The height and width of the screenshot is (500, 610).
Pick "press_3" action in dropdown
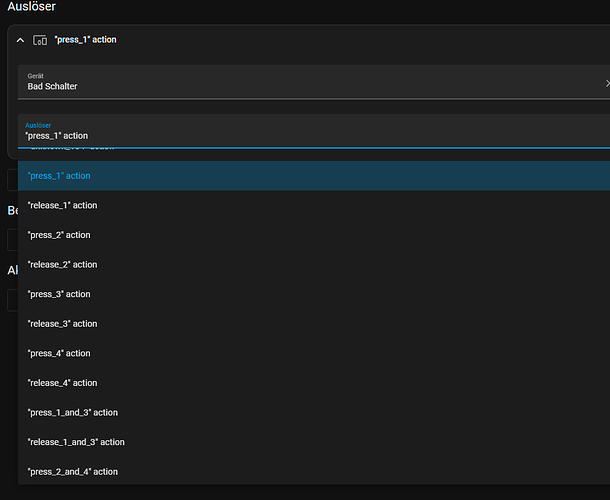314,294
